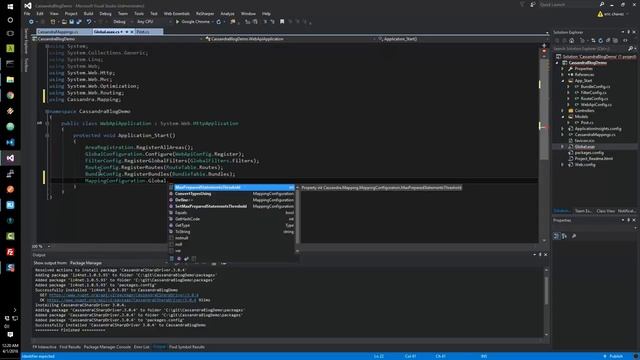Open the Package Manager Console tab
Screen dimensions: 640x360
[107, 347]
